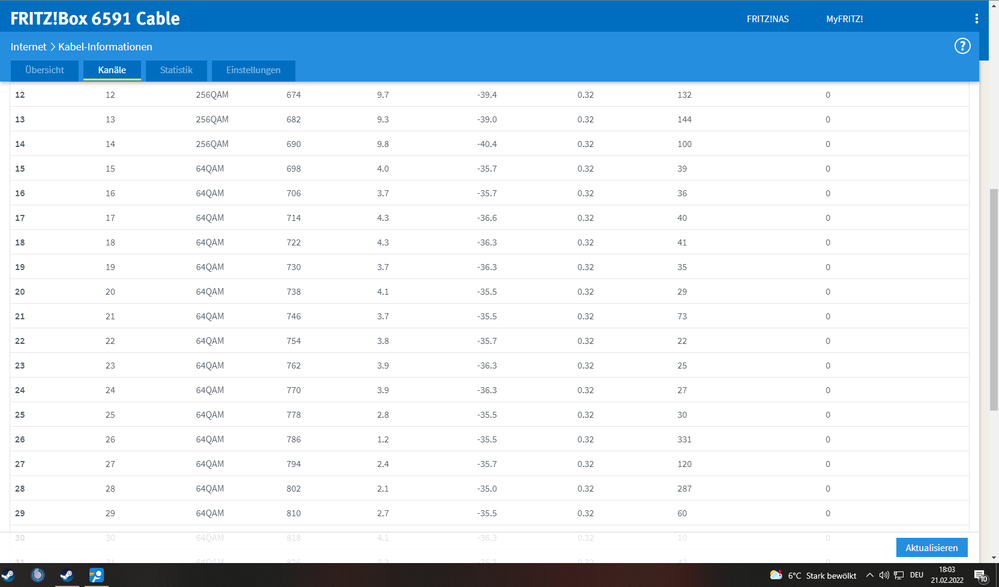This screenshot has height=587, width=999.
Task: Click the value -39.4 in channel 12 row
Action: (487, 95)
